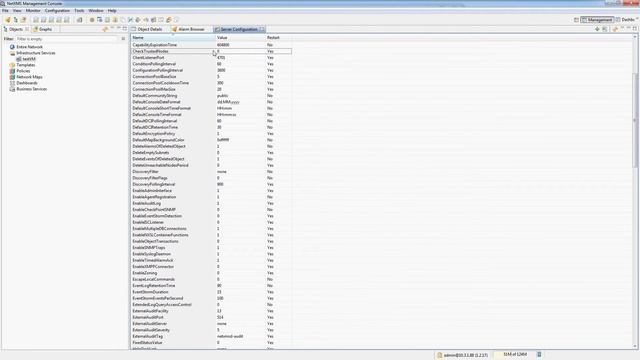Select Templates in the object tree
The image size is (640, 360).
(x=26, y=65)
